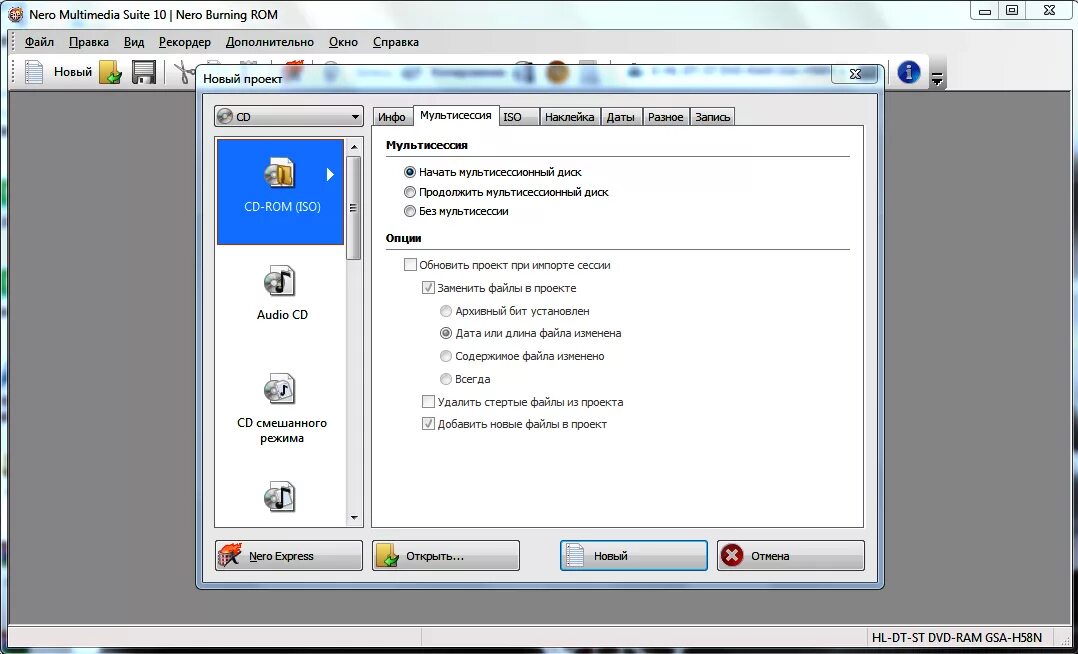The width and height of the screenshot is (1078, 654).
Task: Open the CD disc type dropdown
Action: click(x=289, y=117)
